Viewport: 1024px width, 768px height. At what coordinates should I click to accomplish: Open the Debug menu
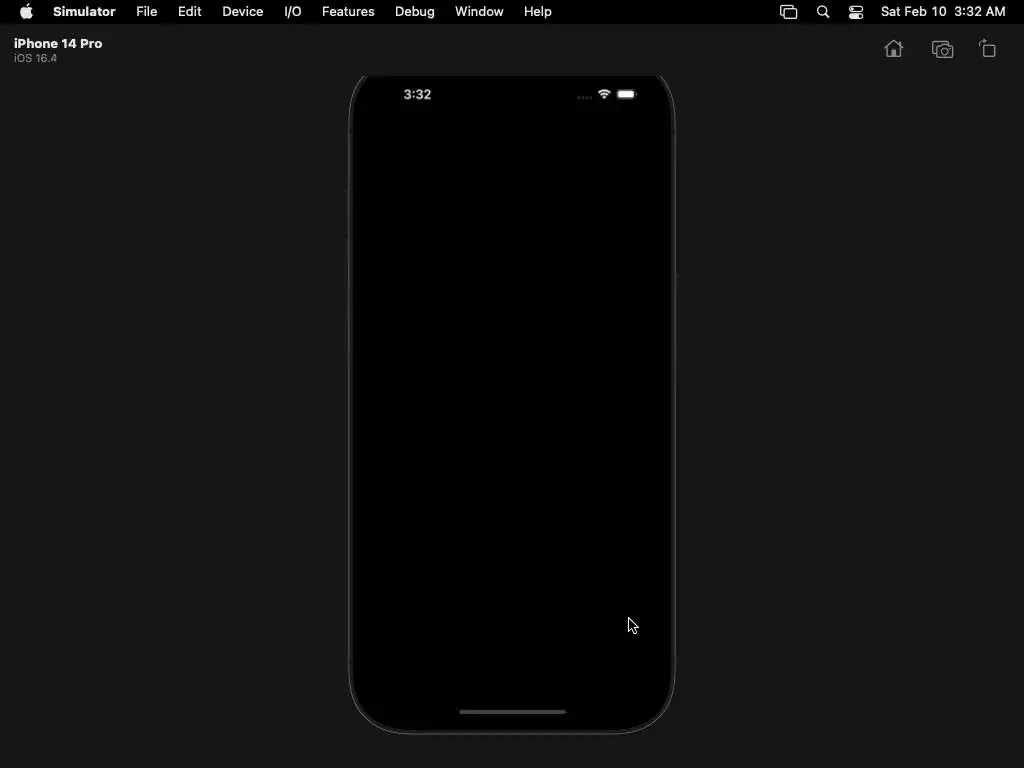[x=415, y=12]
